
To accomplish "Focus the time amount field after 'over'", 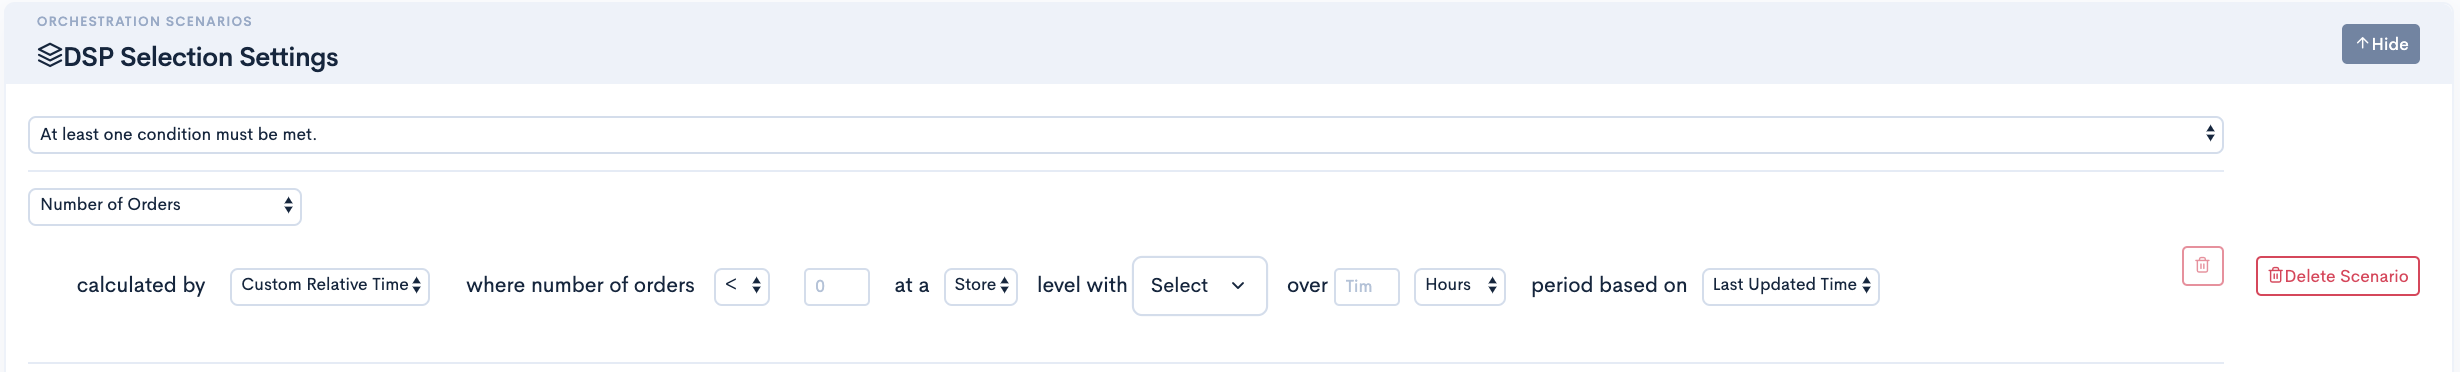I will [1367, 286].
